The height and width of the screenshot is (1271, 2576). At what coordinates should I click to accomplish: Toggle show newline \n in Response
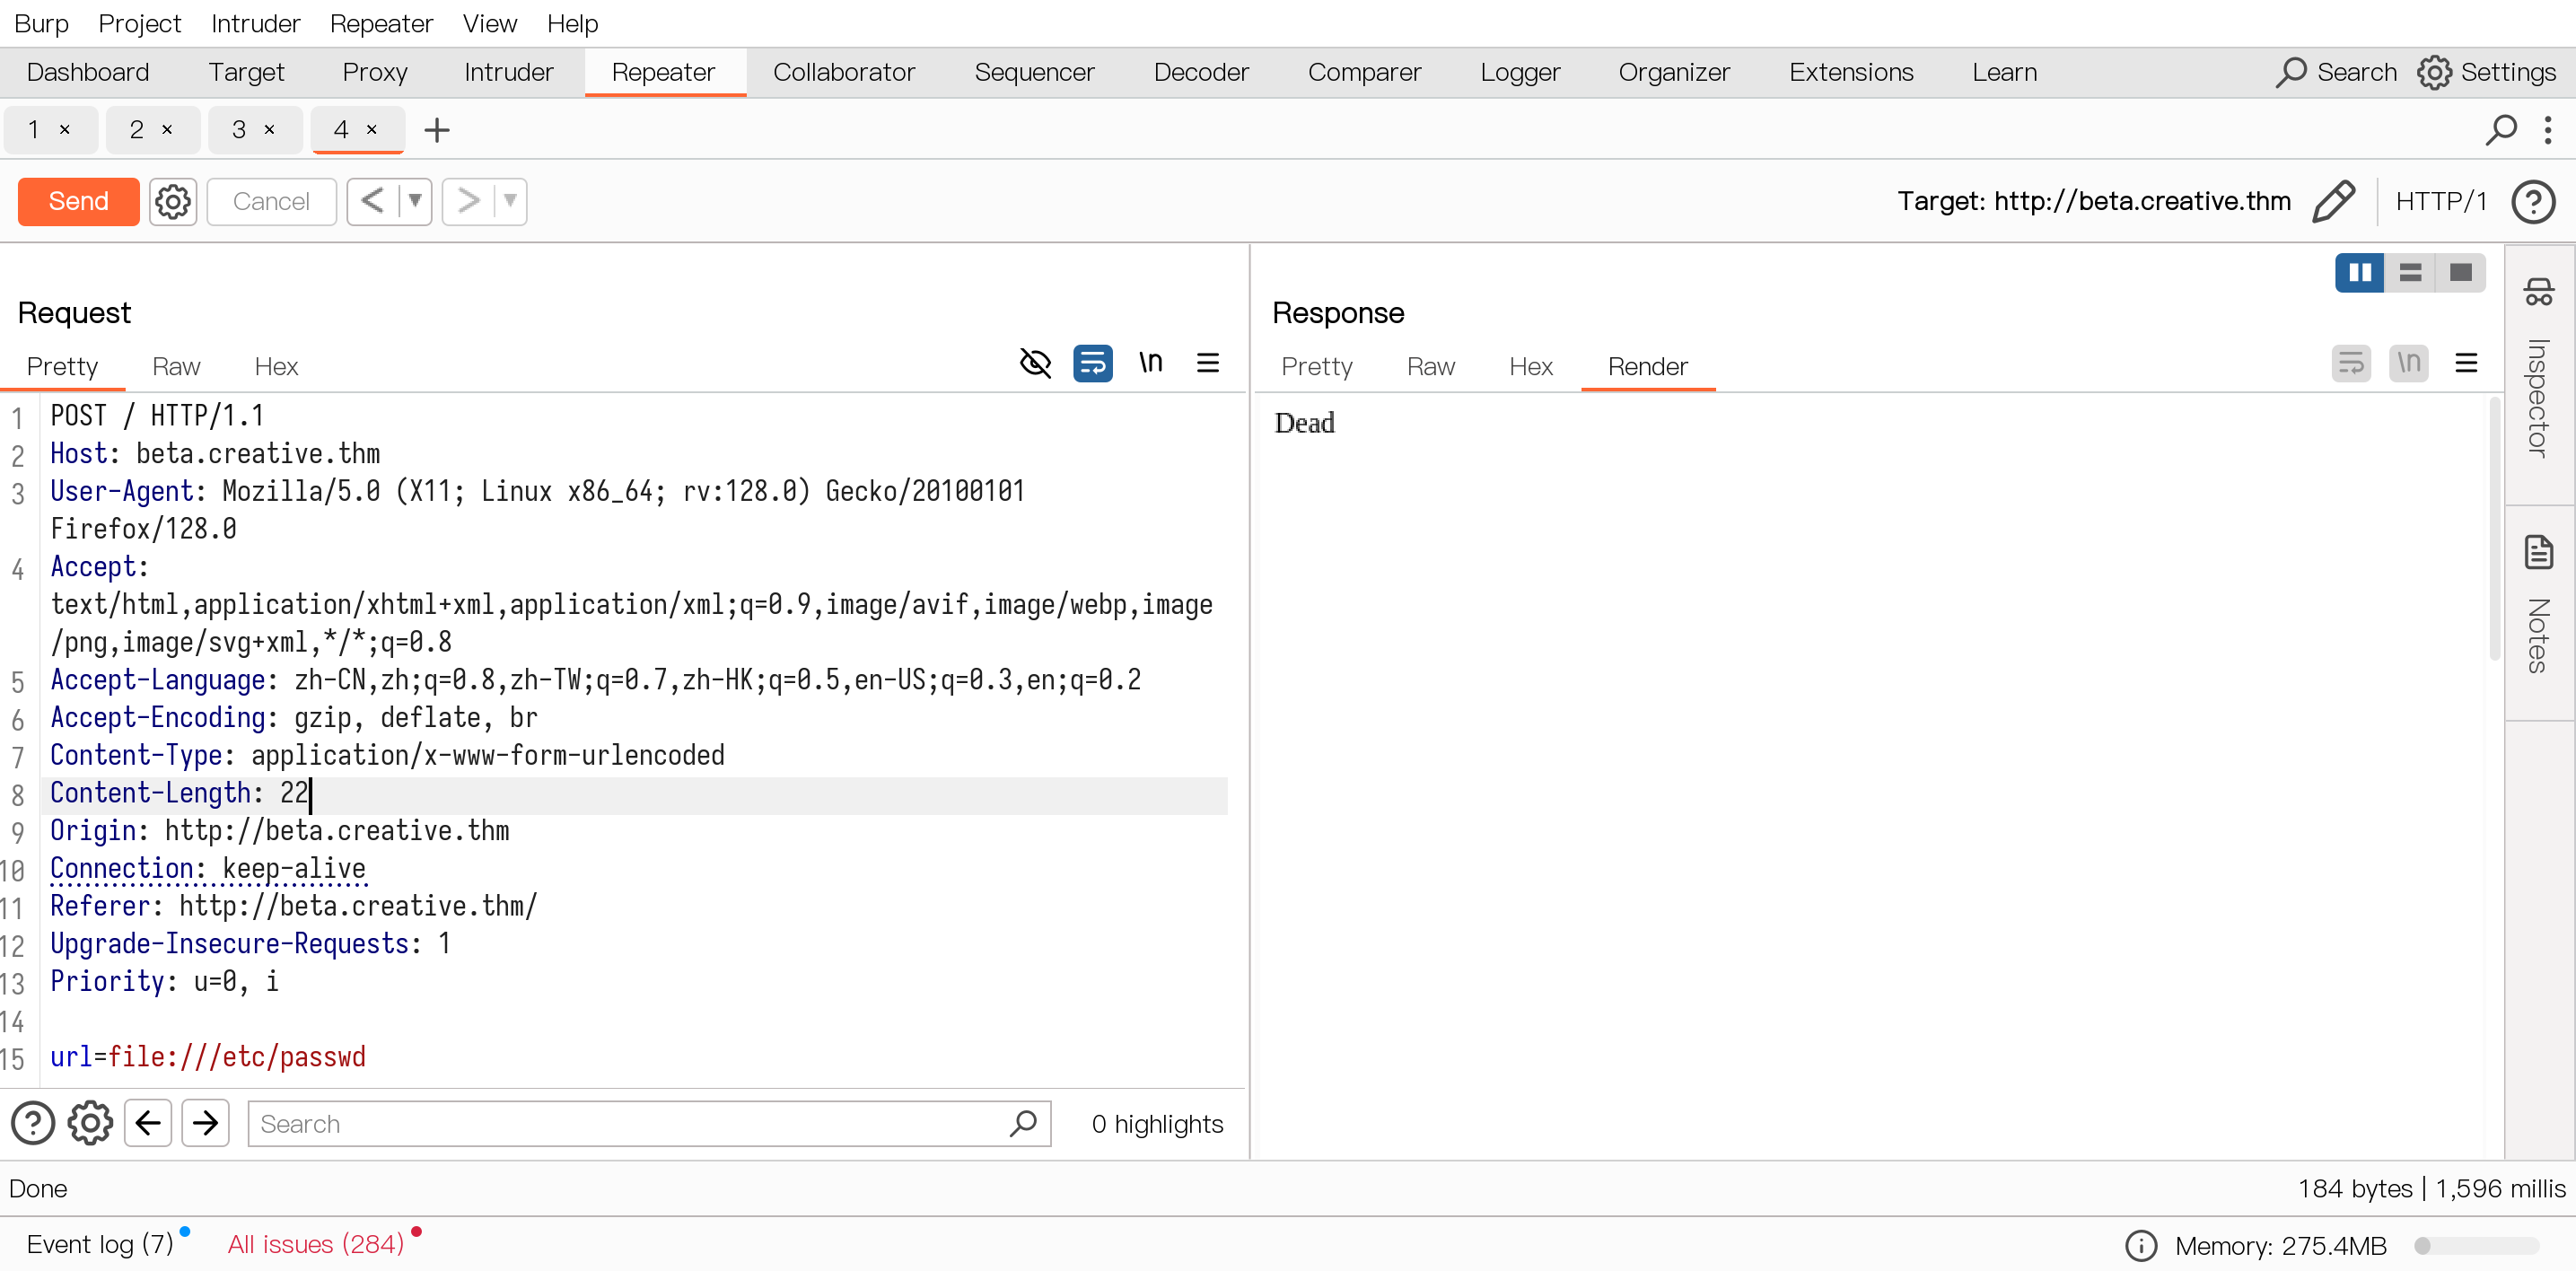pyautogui.click(x=2409, y=363)
